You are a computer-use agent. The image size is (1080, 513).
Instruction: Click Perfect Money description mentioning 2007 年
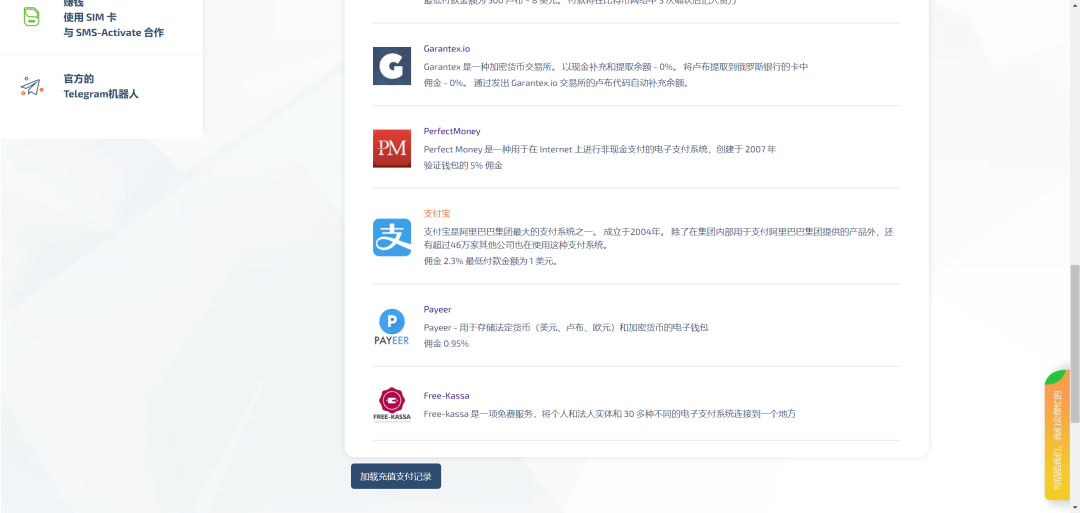(x=600, y=149)
